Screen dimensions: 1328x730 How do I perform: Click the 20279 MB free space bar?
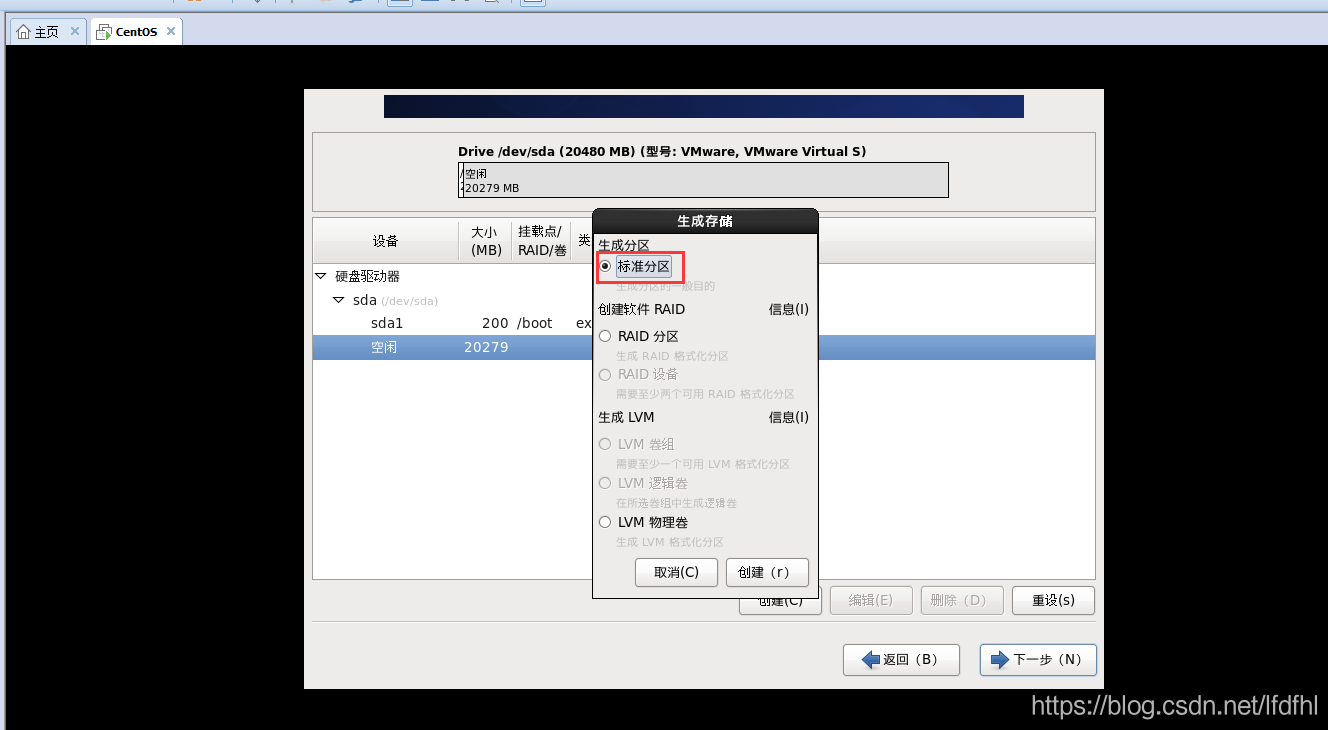[x=706, y=180]
